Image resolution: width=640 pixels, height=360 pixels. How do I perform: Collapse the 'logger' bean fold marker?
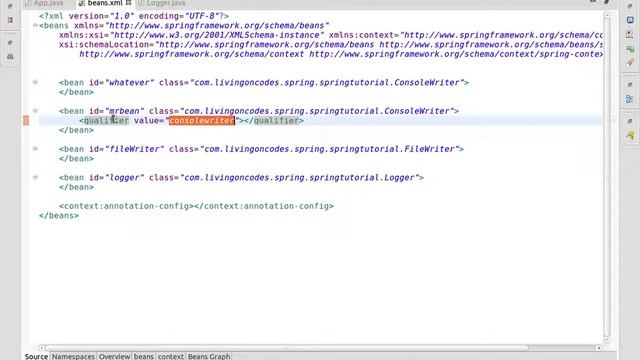[x=35, y=177]
